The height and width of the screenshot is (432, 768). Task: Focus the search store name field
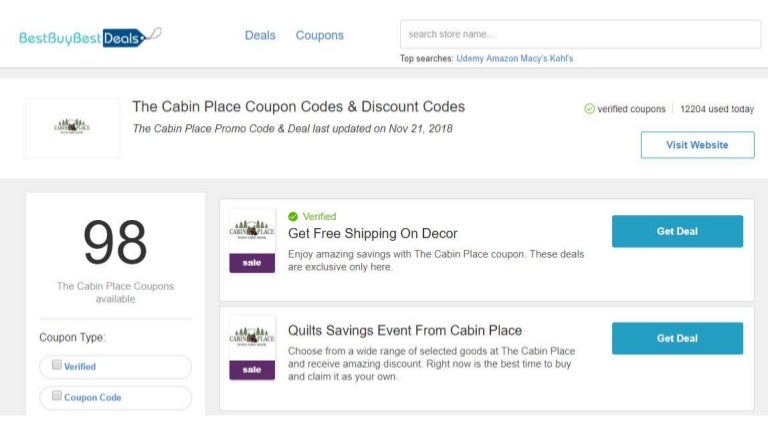[x=580, y=34]
